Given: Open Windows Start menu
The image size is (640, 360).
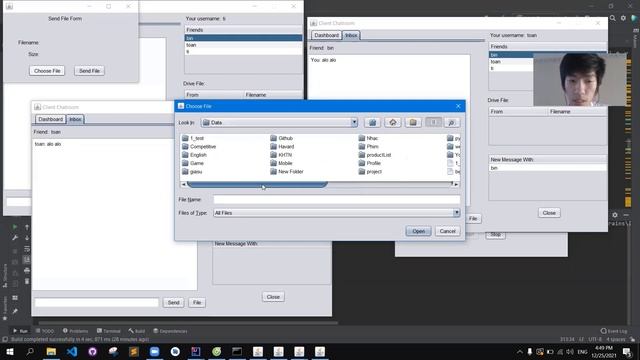Looking at the screenshot, I should tap(9, 351).
